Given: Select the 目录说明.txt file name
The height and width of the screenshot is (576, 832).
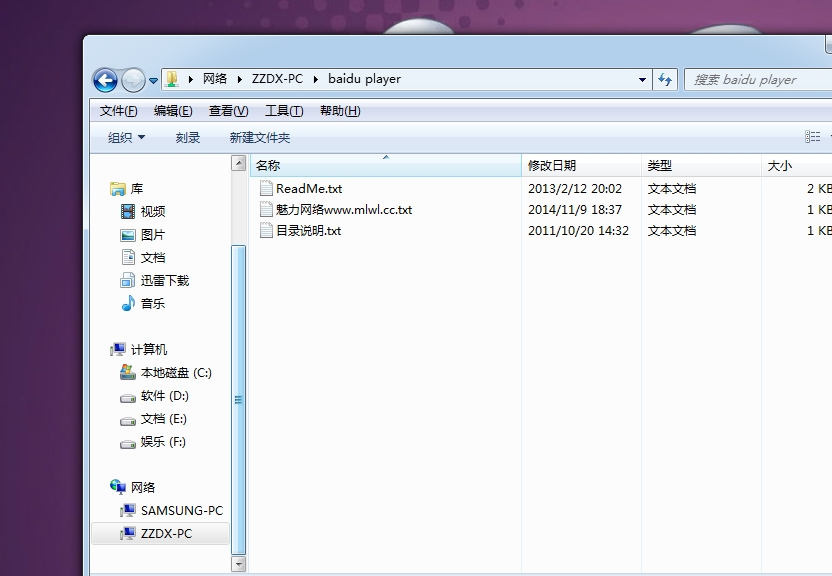Looking at the screenshot, I should 308,231.
